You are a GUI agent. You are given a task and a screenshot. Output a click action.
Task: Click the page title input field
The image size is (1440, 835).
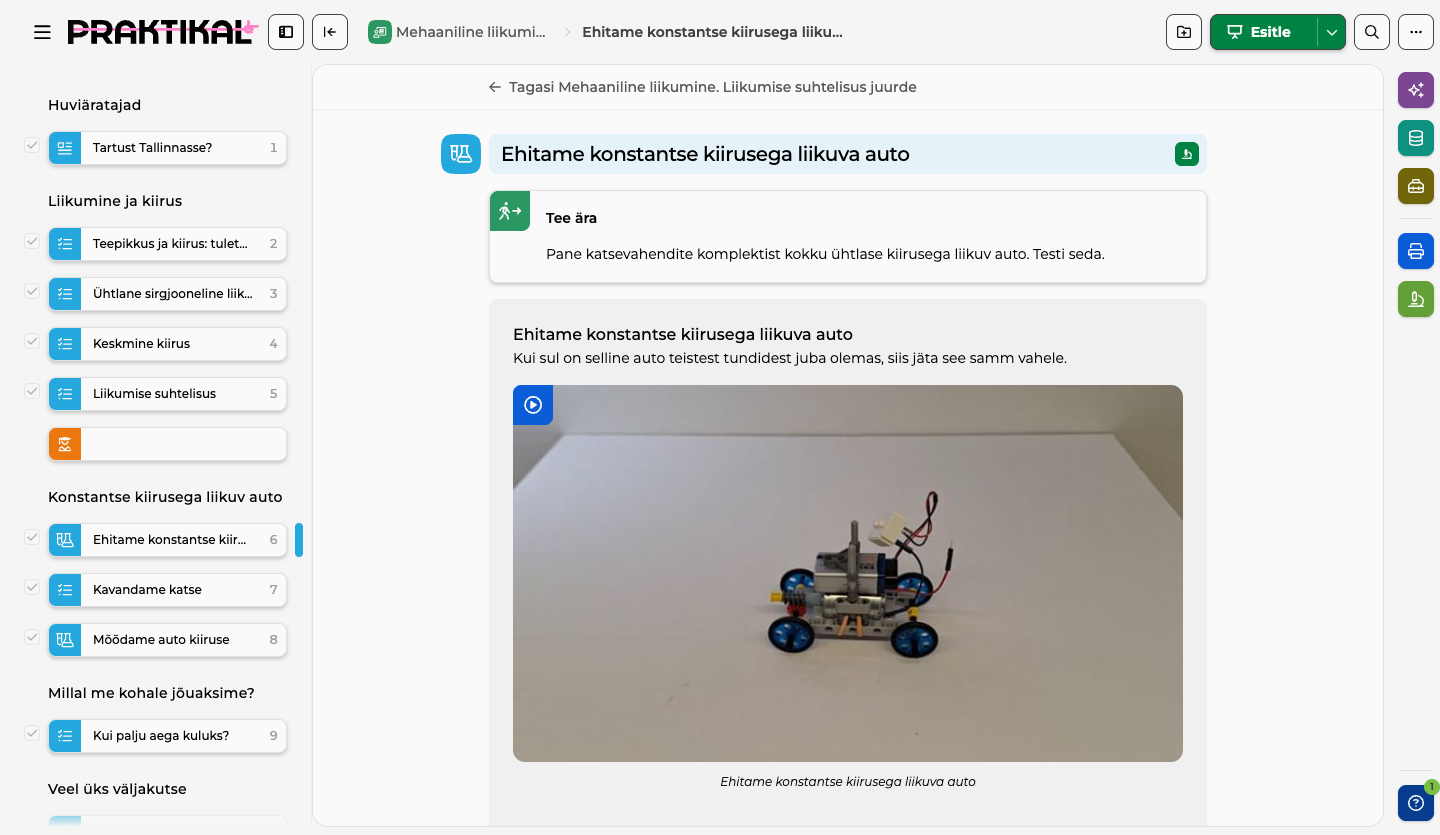[848, 154]
